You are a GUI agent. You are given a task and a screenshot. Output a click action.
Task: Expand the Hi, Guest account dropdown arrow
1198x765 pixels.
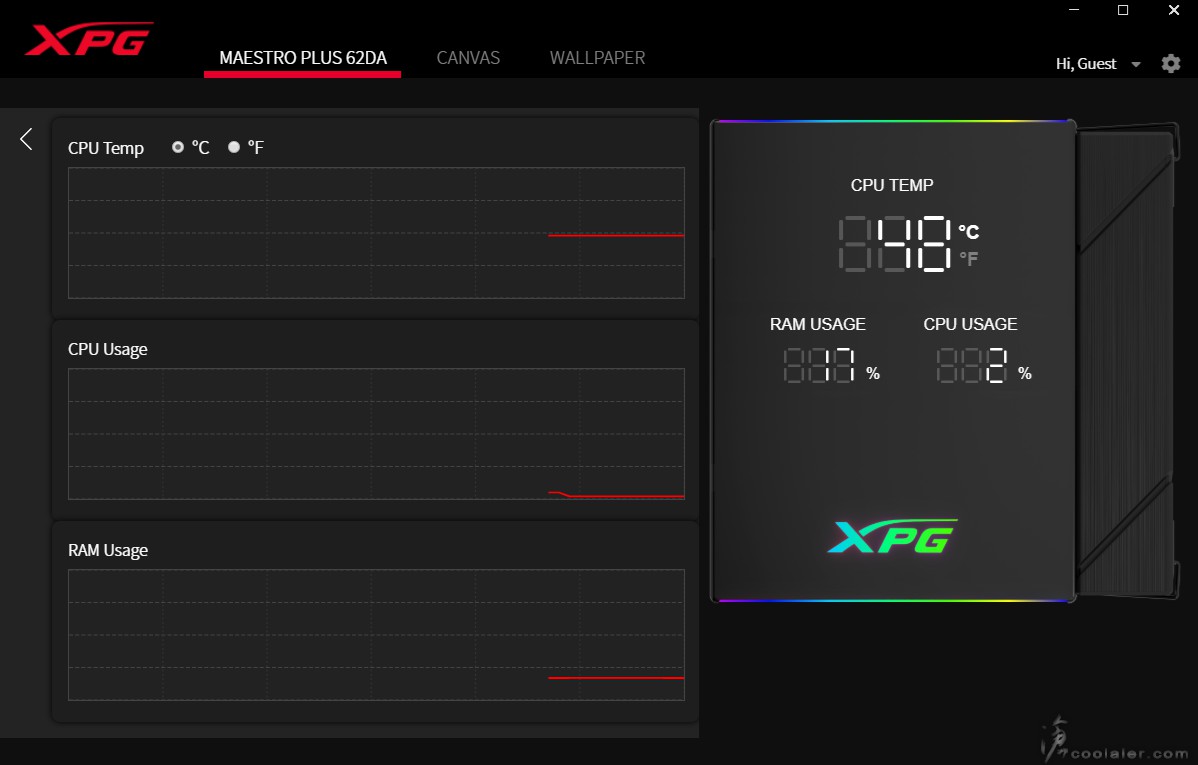pos(1136,65)
